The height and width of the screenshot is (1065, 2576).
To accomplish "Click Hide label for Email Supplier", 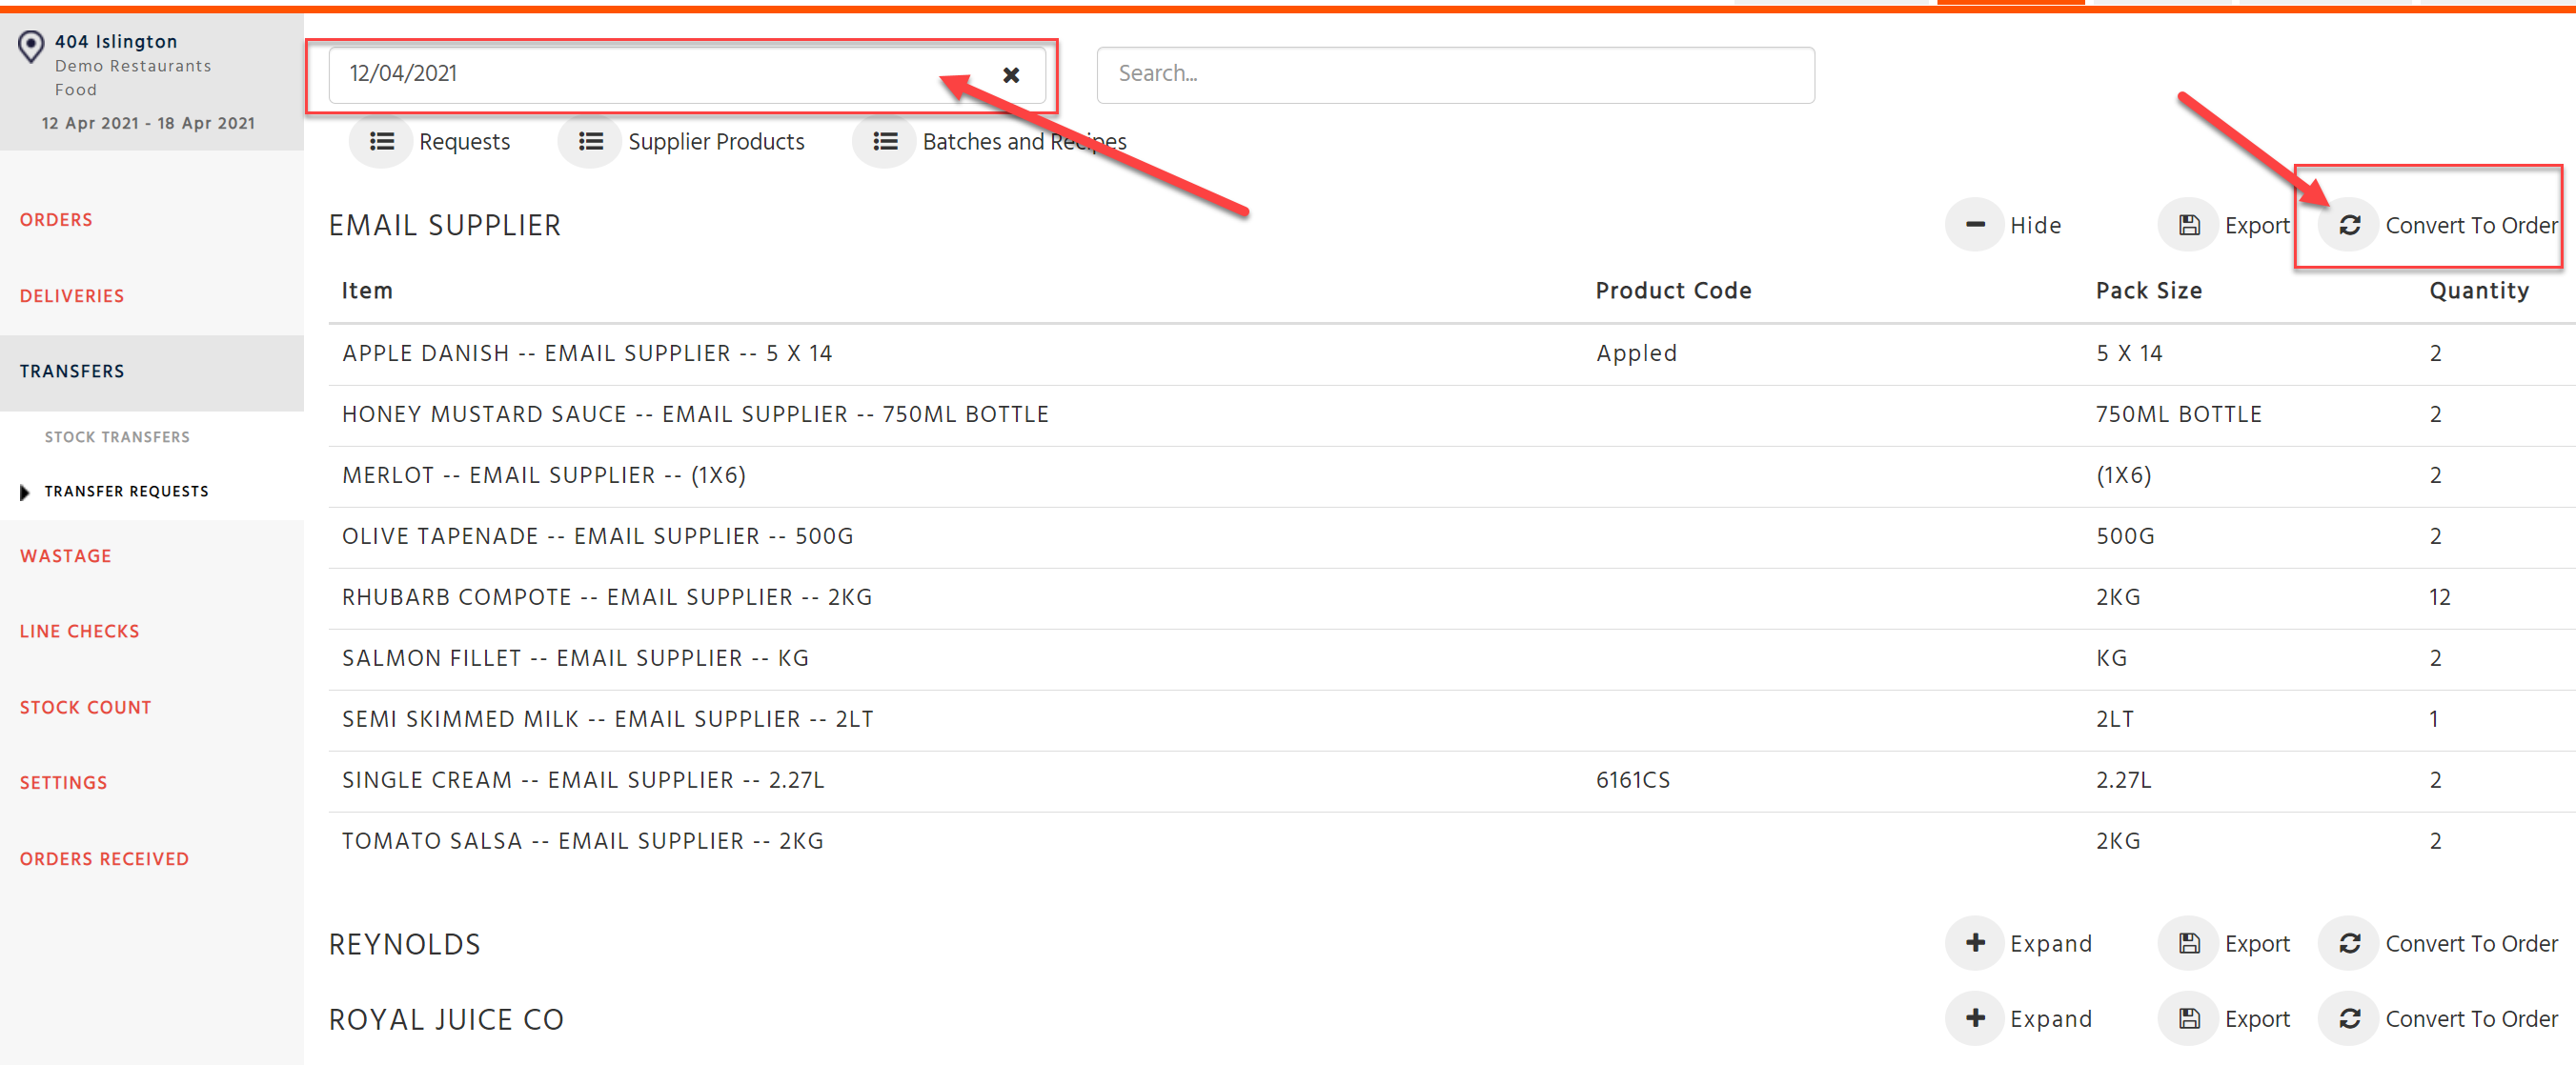I will [x=2035, y=226].
